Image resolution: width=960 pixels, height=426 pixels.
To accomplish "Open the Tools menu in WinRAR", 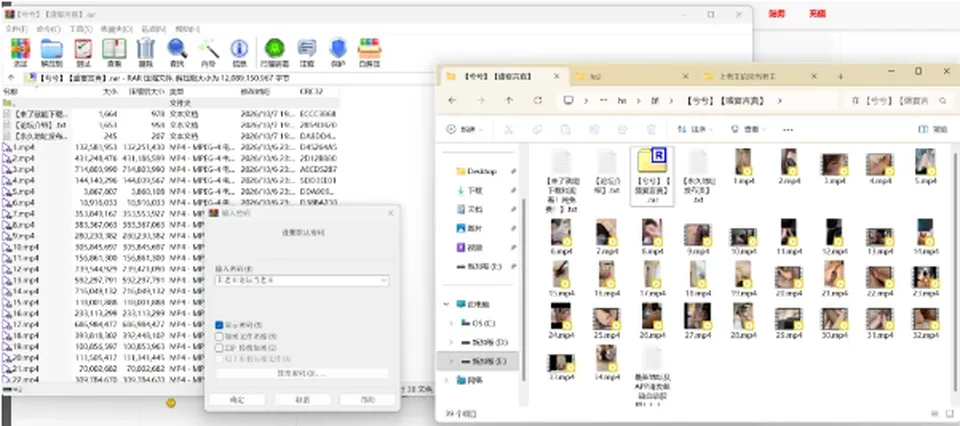I will 81,29.
